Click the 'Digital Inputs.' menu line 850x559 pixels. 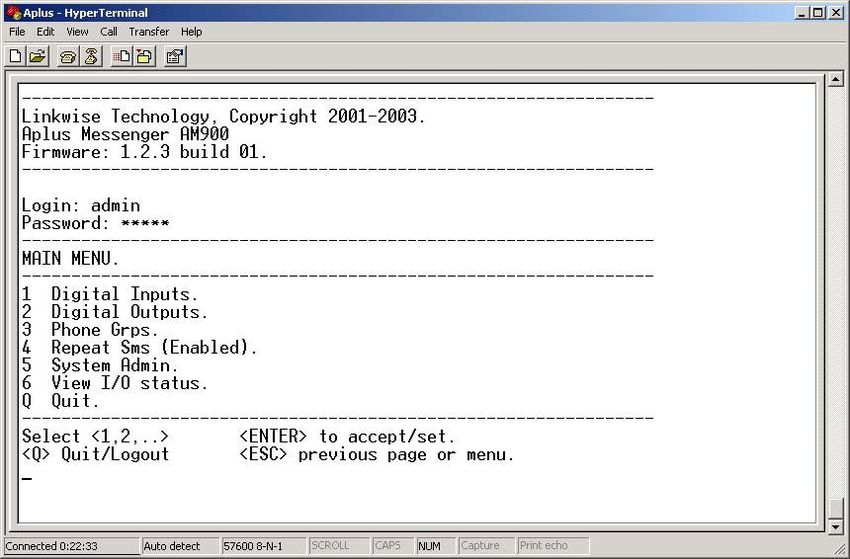110,294
